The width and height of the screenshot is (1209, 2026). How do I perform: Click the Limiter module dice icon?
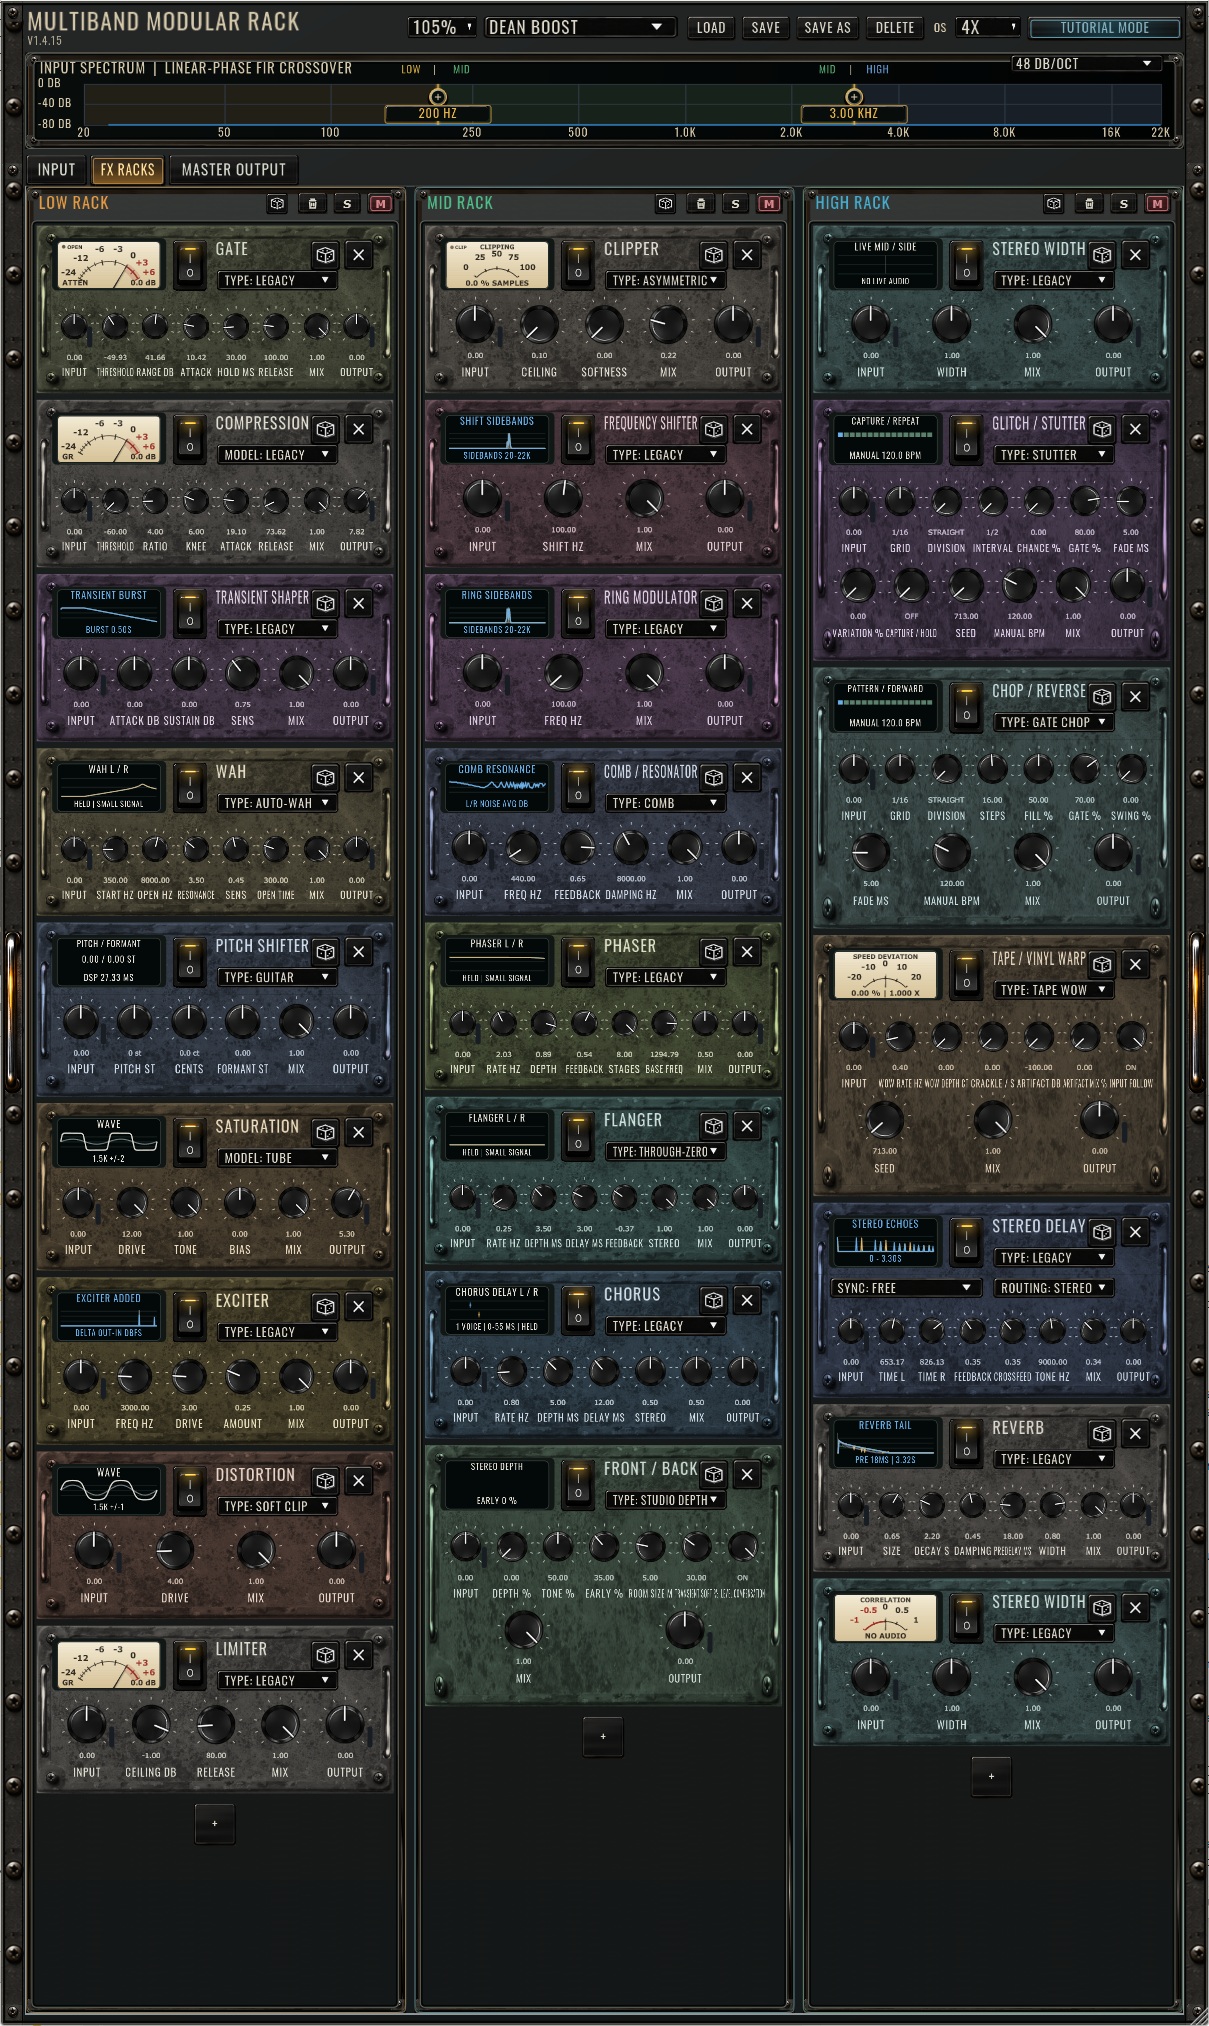(325, 1655)
